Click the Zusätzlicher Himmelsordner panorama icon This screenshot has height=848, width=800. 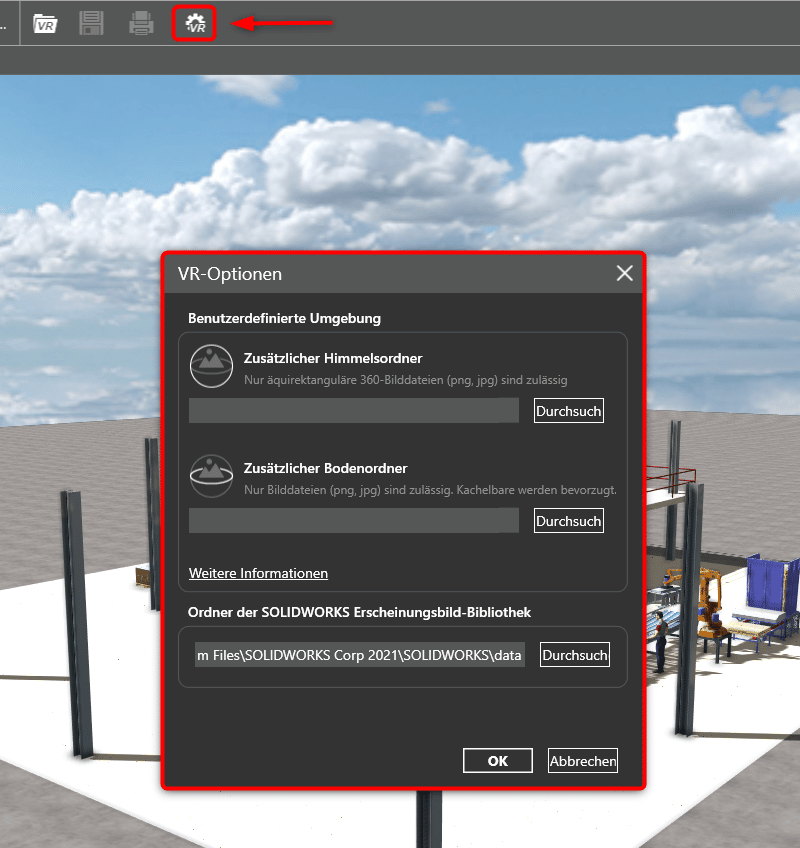coord(210,365)
